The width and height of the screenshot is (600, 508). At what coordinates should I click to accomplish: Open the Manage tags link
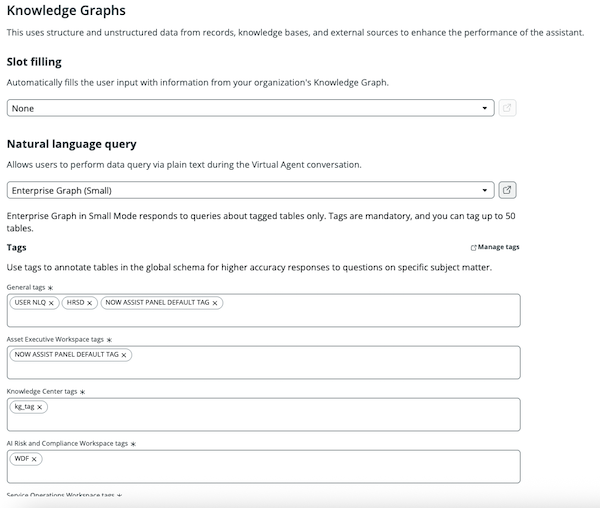pos(495,247)
